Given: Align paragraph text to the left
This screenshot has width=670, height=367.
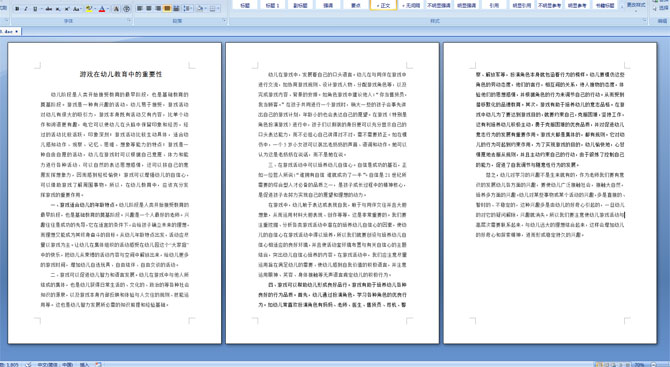Looking at the screenshot, I should coord(140,9).
